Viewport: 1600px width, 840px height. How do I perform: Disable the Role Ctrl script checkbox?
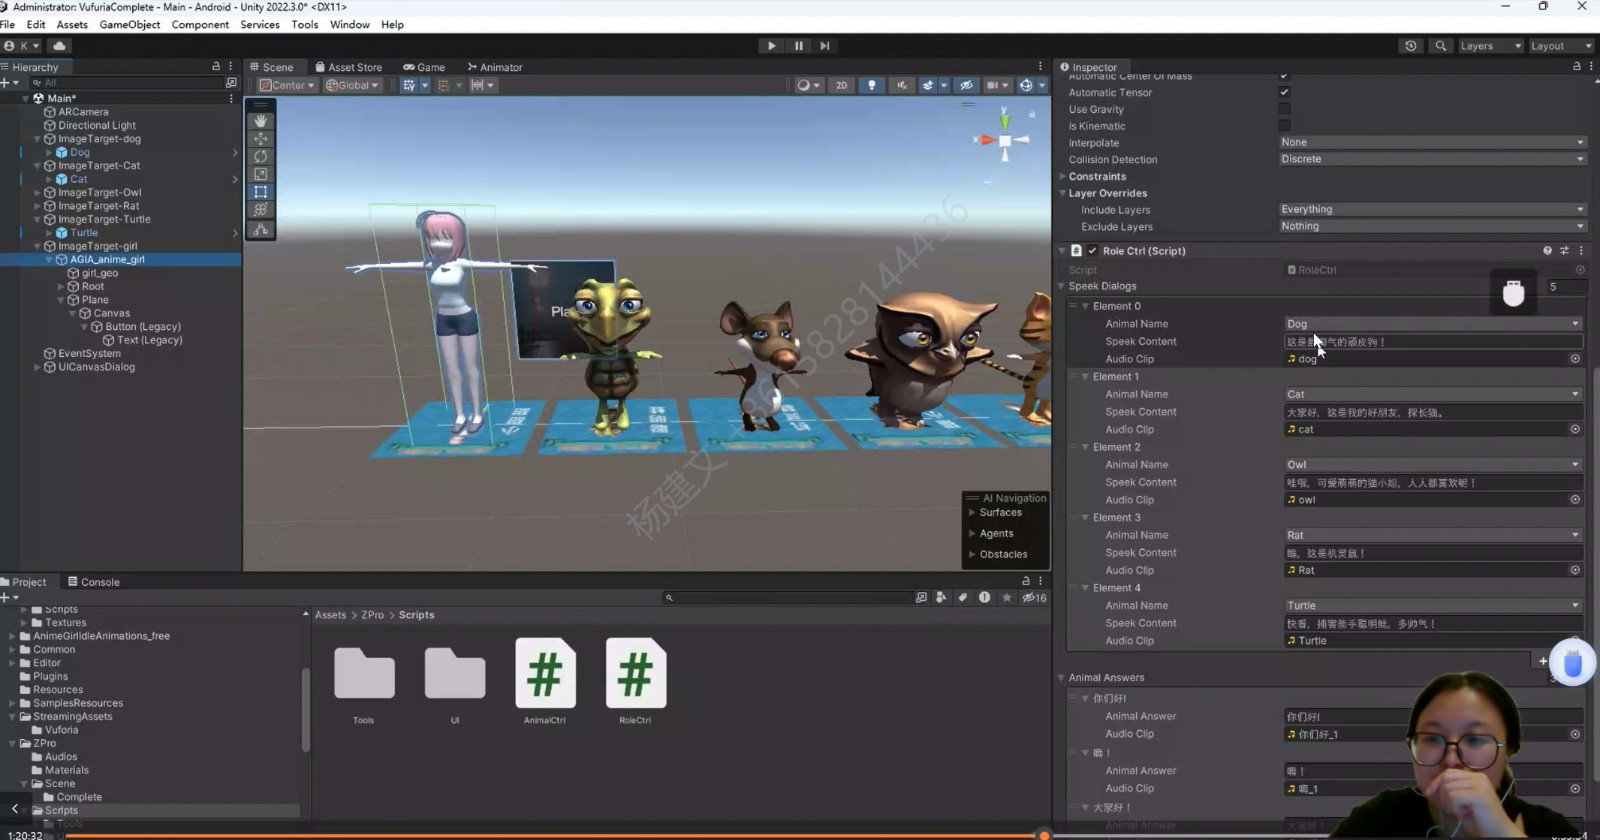(1093, 251)
